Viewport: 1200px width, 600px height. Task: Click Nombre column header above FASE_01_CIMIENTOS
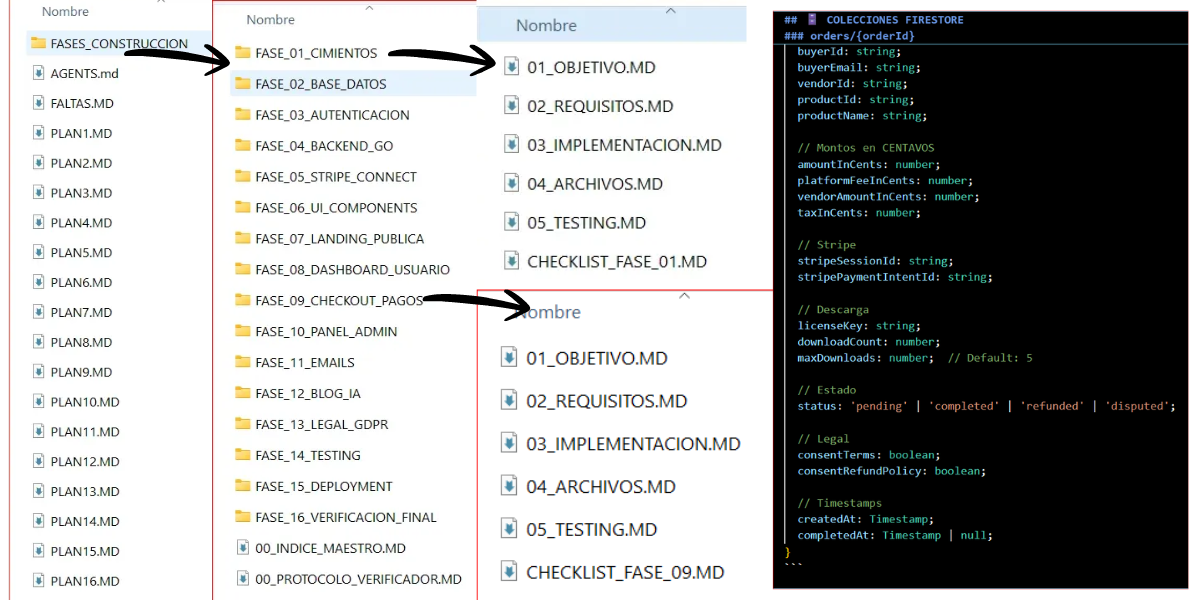coord(270,19)
